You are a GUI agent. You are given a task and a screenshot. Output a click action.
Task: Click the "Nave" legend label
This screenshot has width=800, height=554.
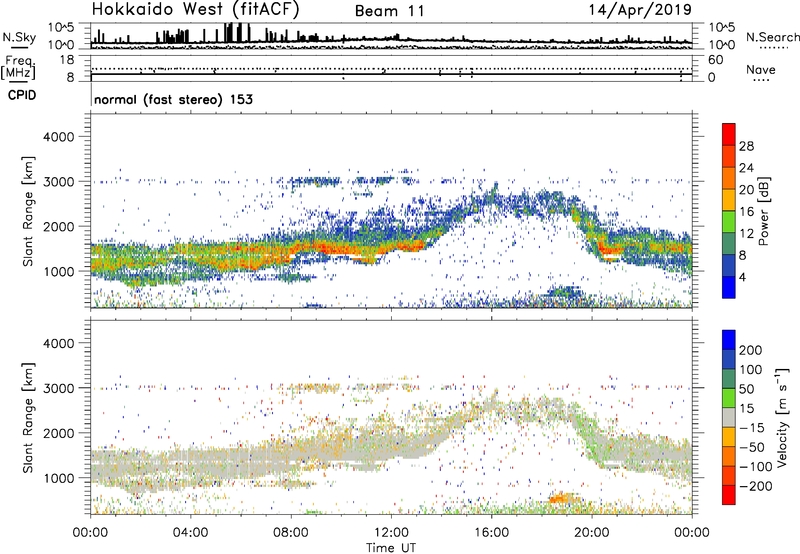click(760, 69)
